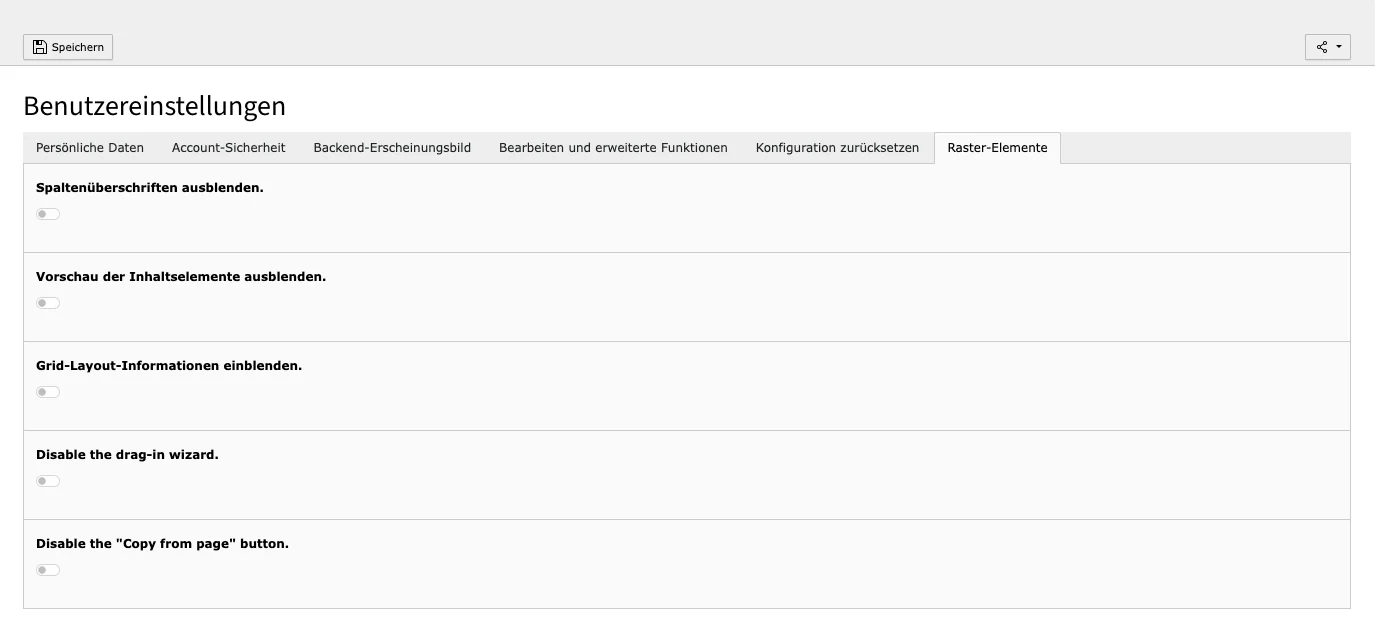Image resolution: width=1375 pixels, height=622 pixels.
Task: Switch to the Persönliche Daten tab
Action: click(89, 147)
